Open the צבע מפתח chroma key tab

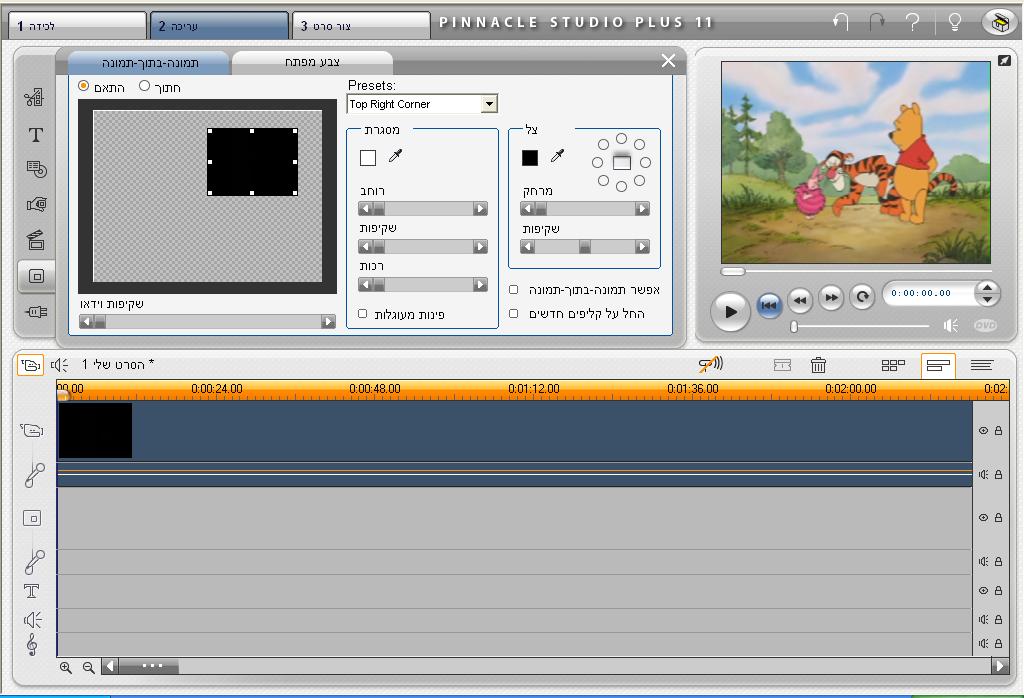click(312, 62)
